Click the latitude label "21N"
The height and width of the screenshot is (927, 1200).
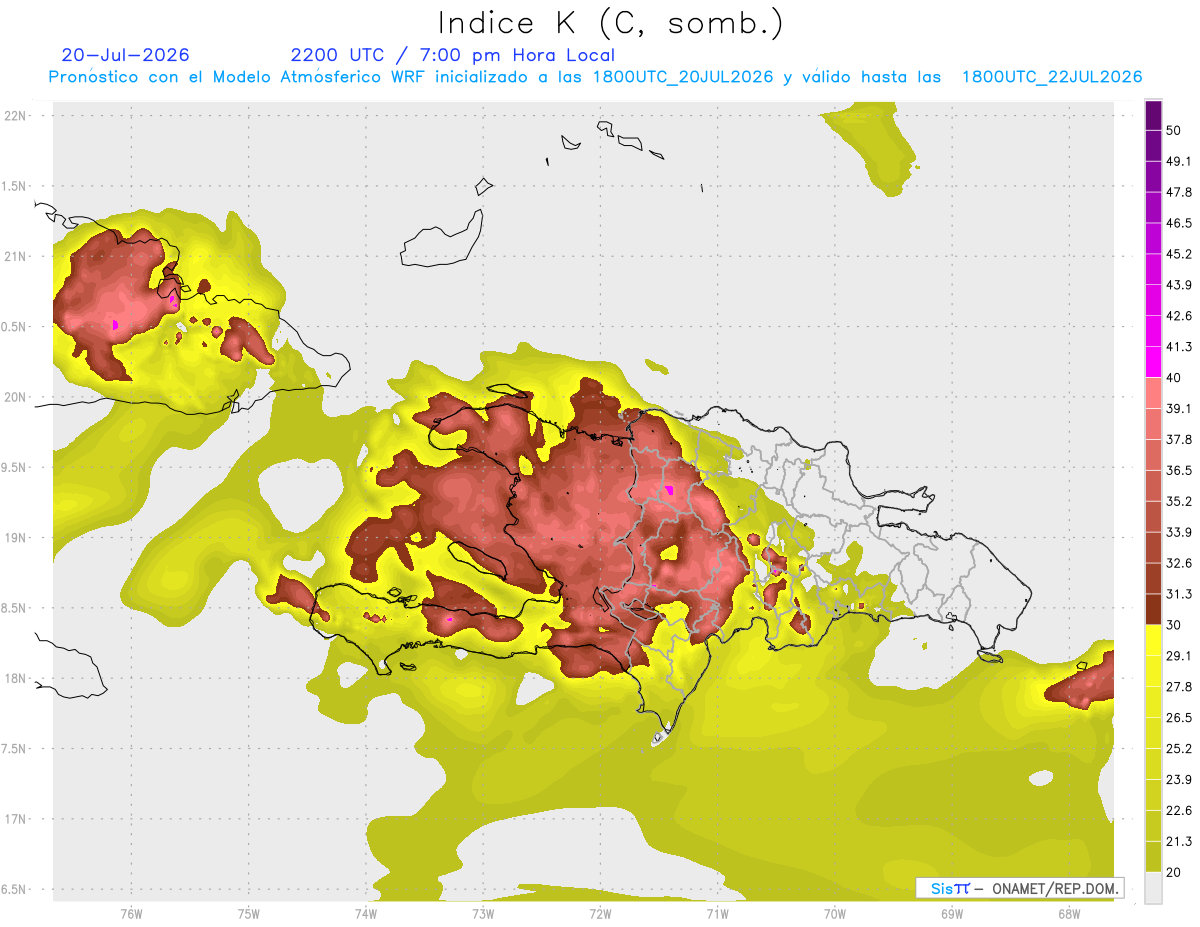(17, 256)
